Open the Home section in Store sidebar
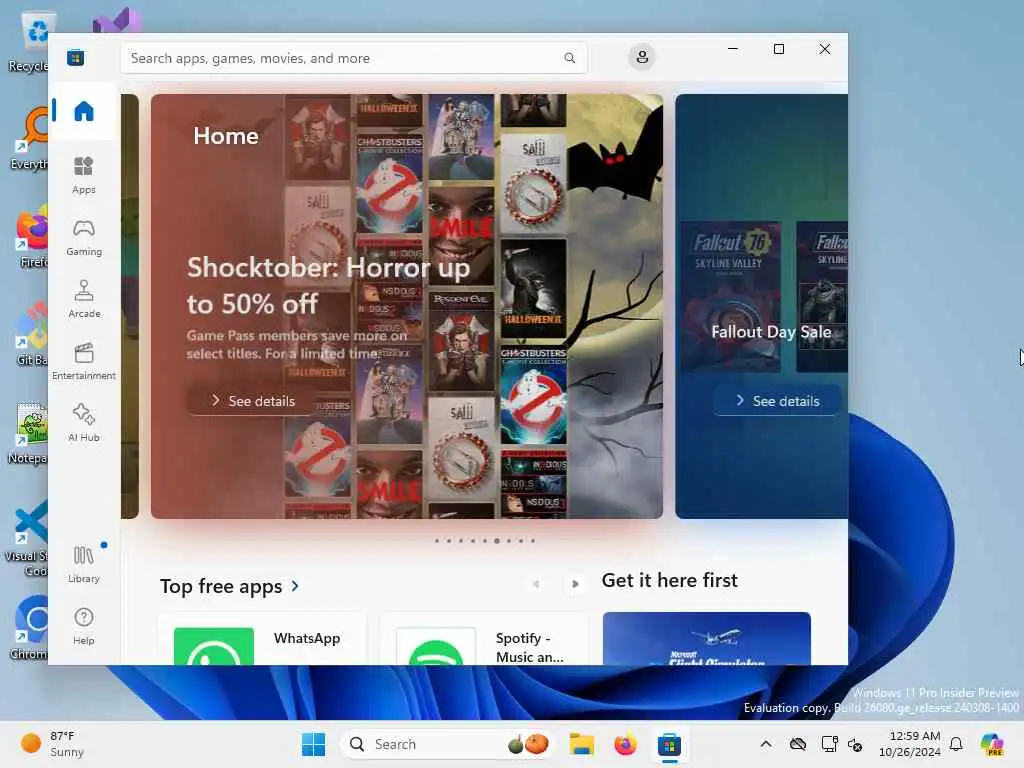Screen dimensions: 1024x768 click(84, 111)
